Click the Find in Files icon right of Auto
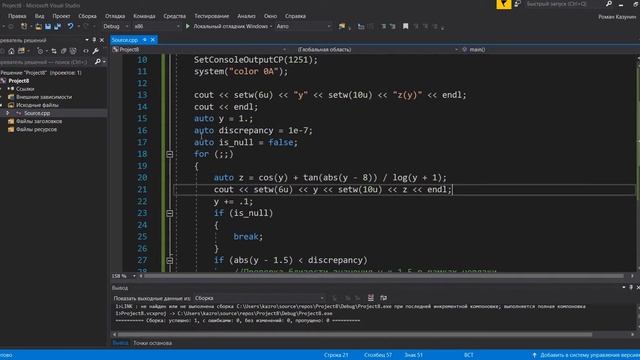Viewport: 640px width, 360px height. 342,26
